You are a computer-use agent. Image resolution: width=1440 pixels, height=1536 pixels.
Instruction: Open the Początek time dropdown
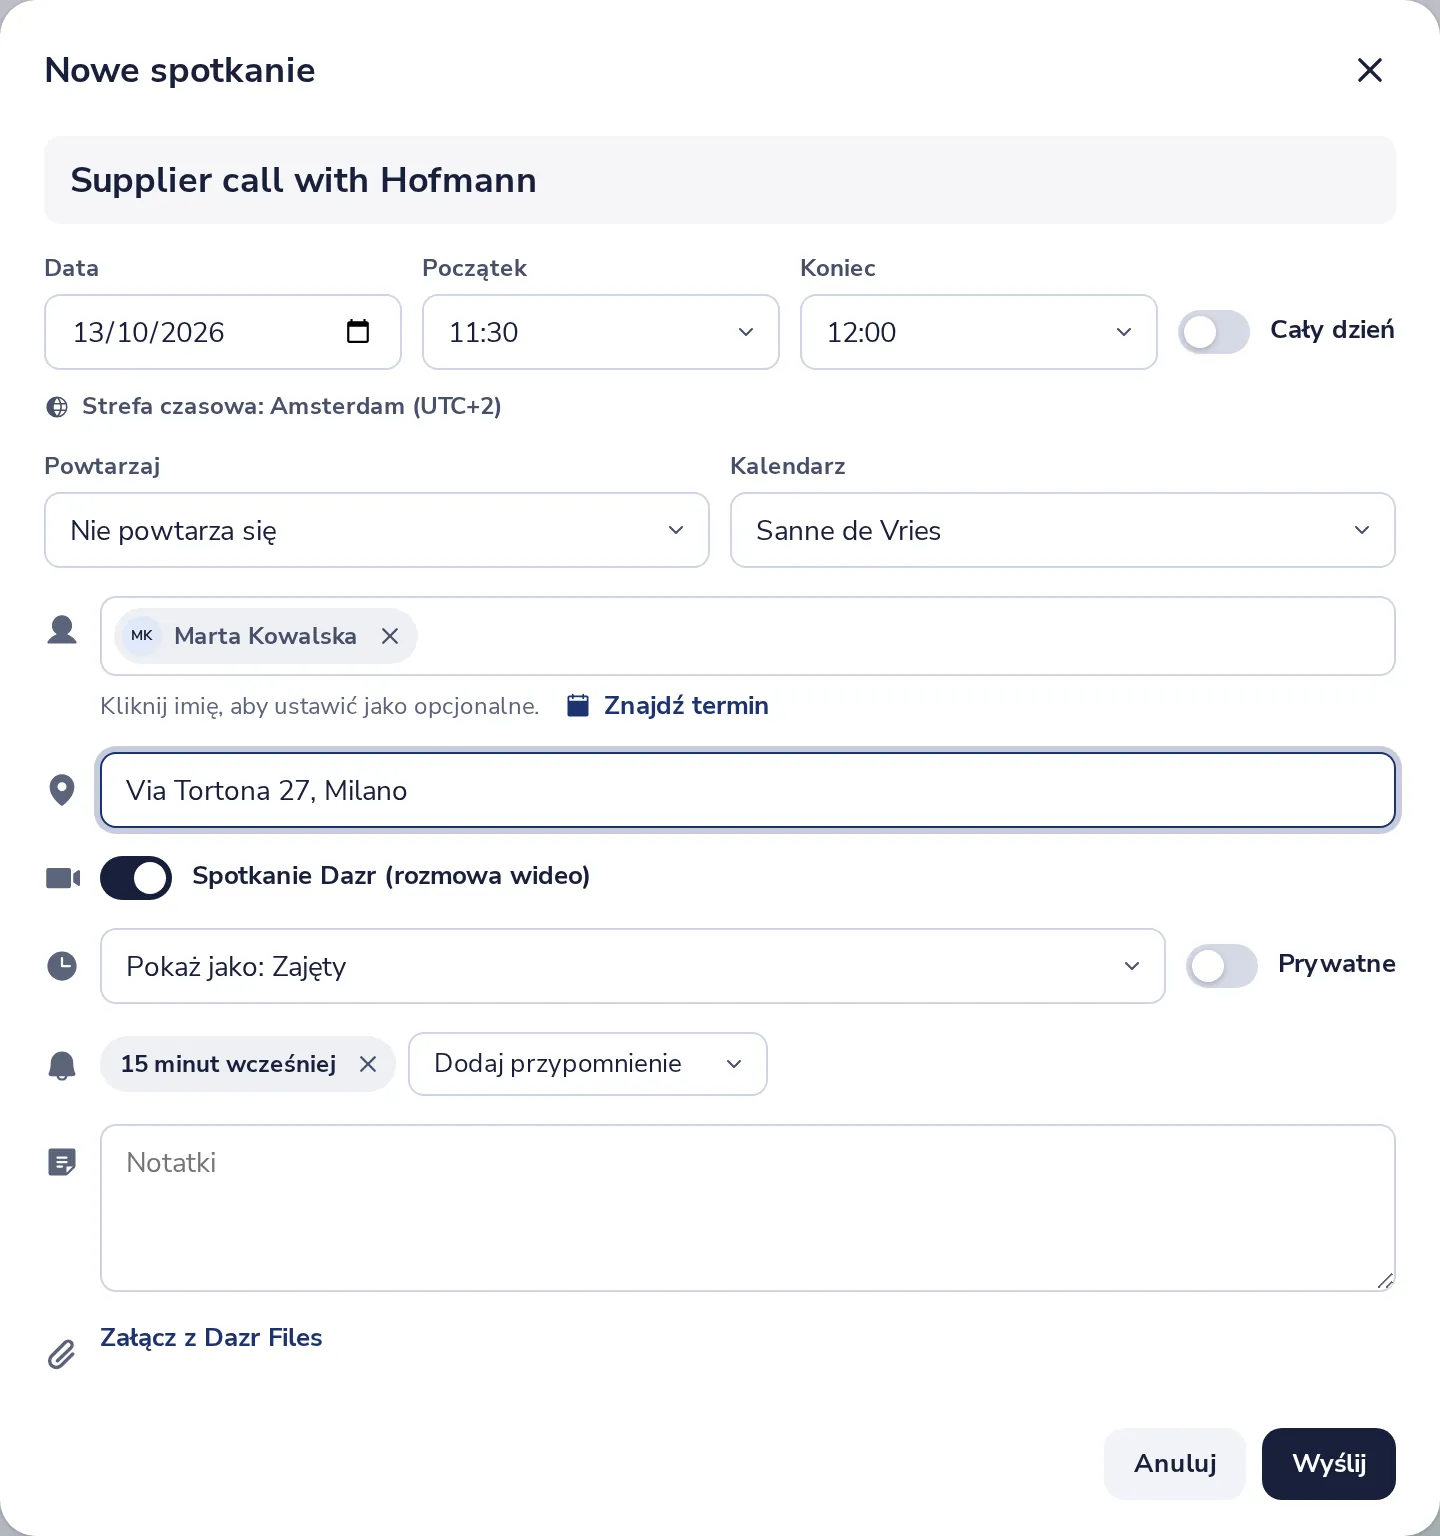point(601,332)
